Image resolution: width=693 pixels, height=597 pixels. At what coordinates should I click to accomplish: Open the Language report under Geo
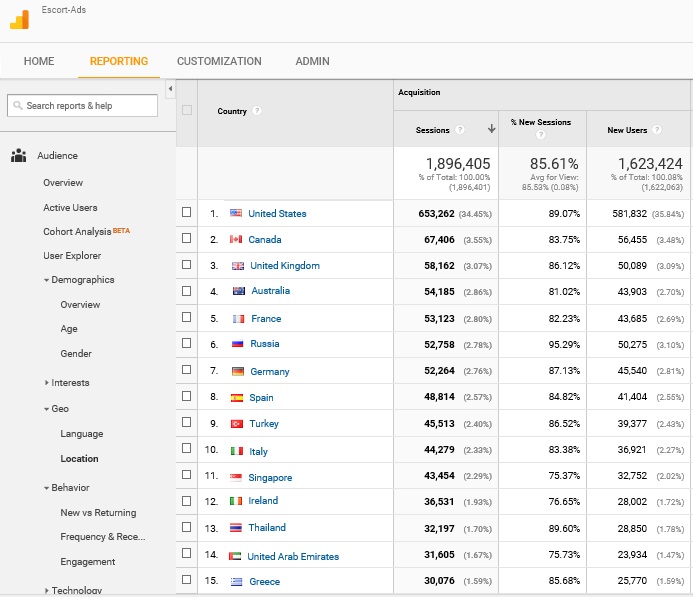[82, 434]
